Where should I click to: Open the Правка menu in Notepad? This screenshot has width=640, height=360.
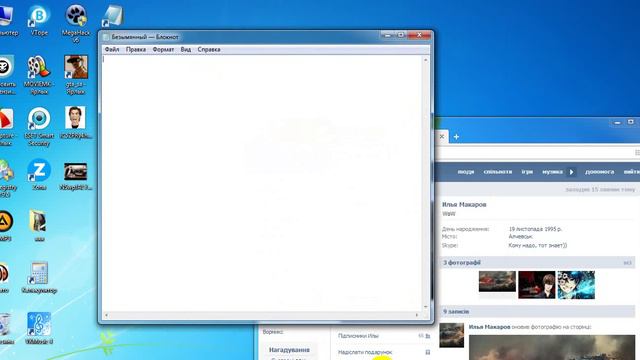136,49
